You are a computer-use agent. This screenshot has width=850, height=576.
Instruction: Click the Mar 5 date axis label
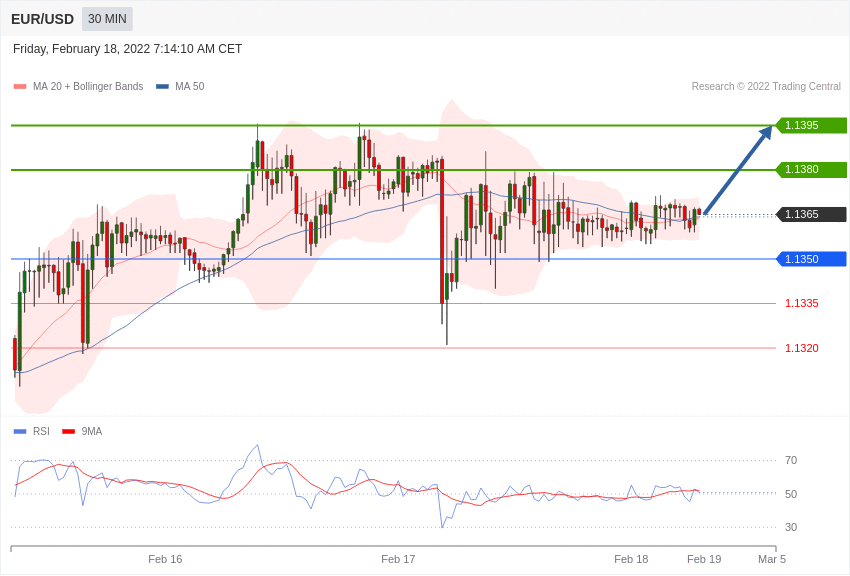pyautogui.click(x=772, y=559)
